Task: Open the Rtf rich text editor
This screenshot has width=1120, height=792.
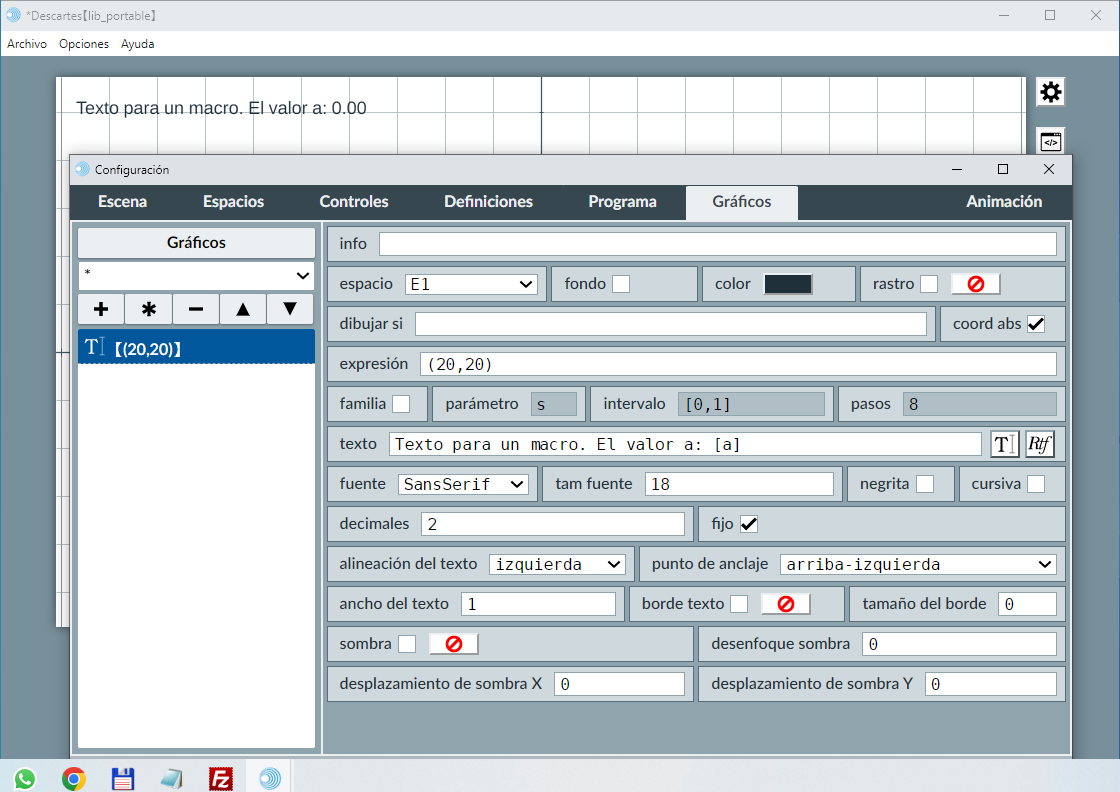Action: 1040,444
